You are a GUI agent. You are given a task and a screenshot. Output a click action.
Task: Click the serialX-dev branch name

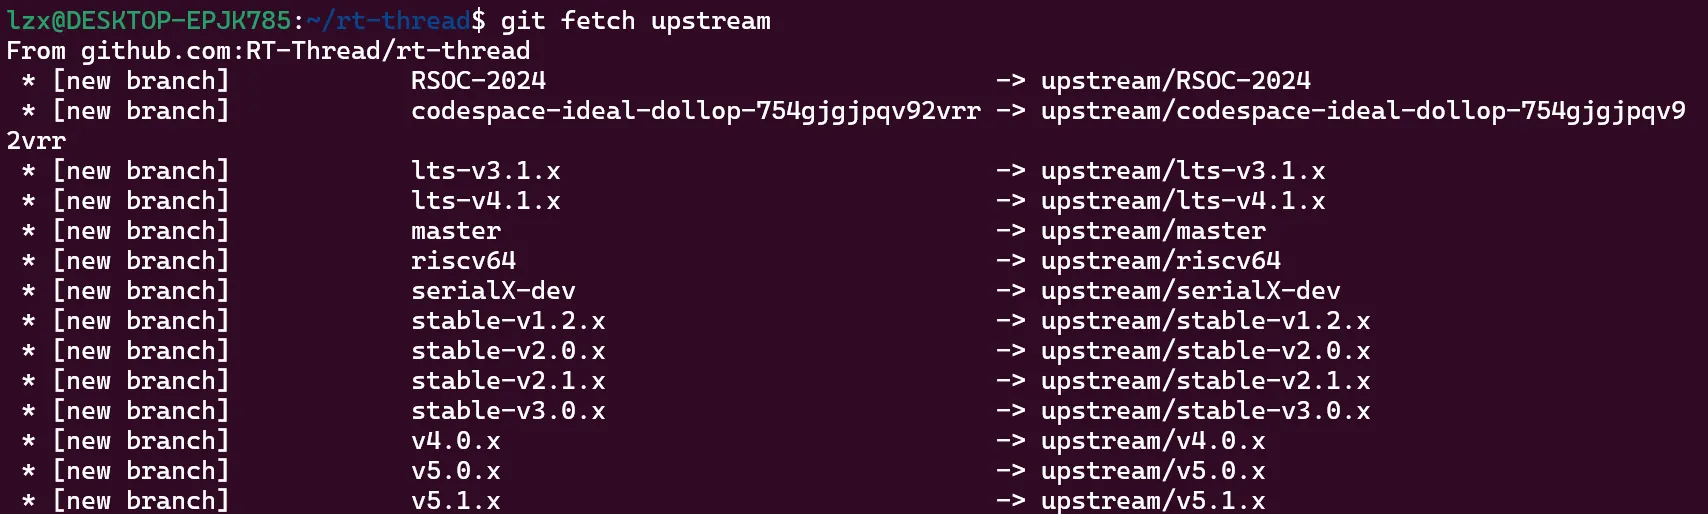click(493, 291)
